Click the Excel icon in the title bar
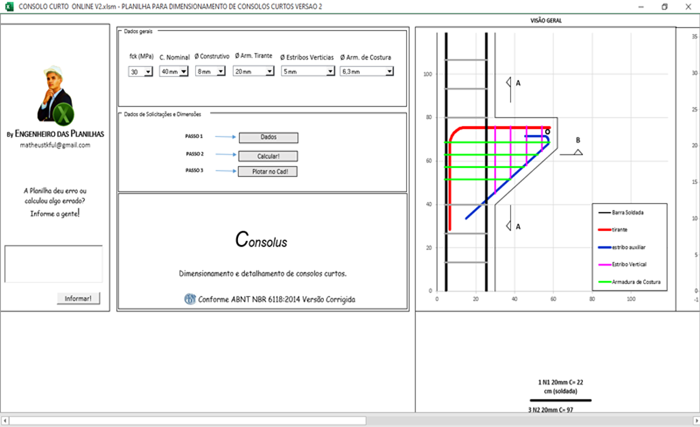This screenshot has width=700, height=427. point(7,6)
